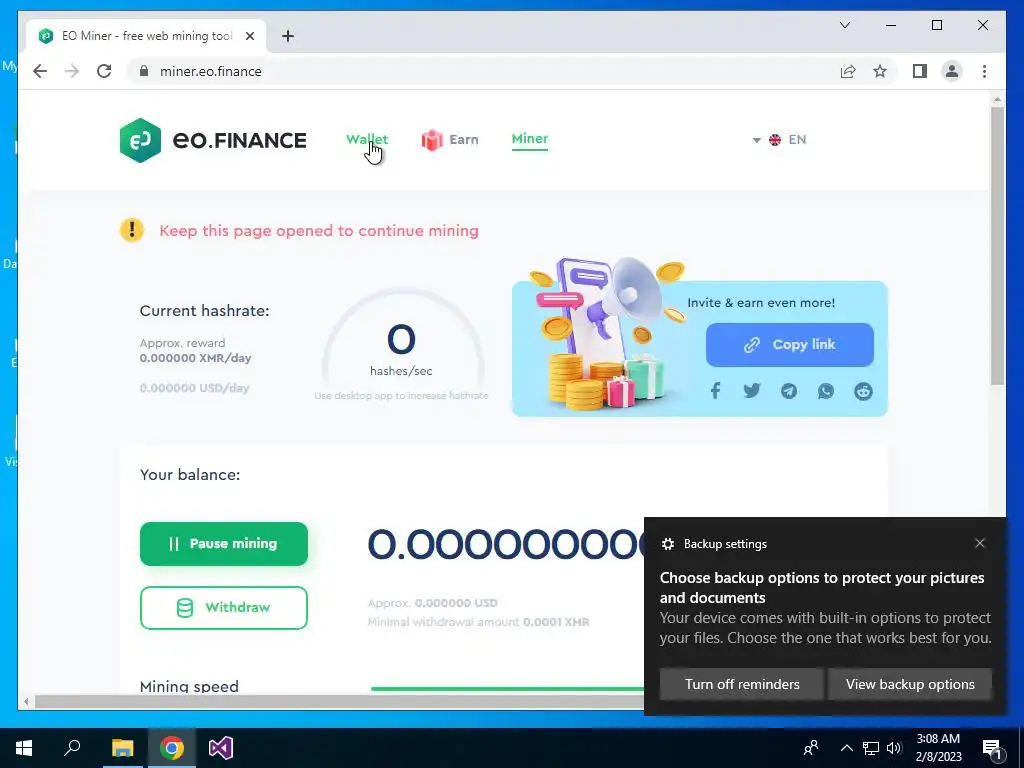The width and height of the screenshot is (1024, 768).
Task: Open the Wallet menu item
Action: 367,139
